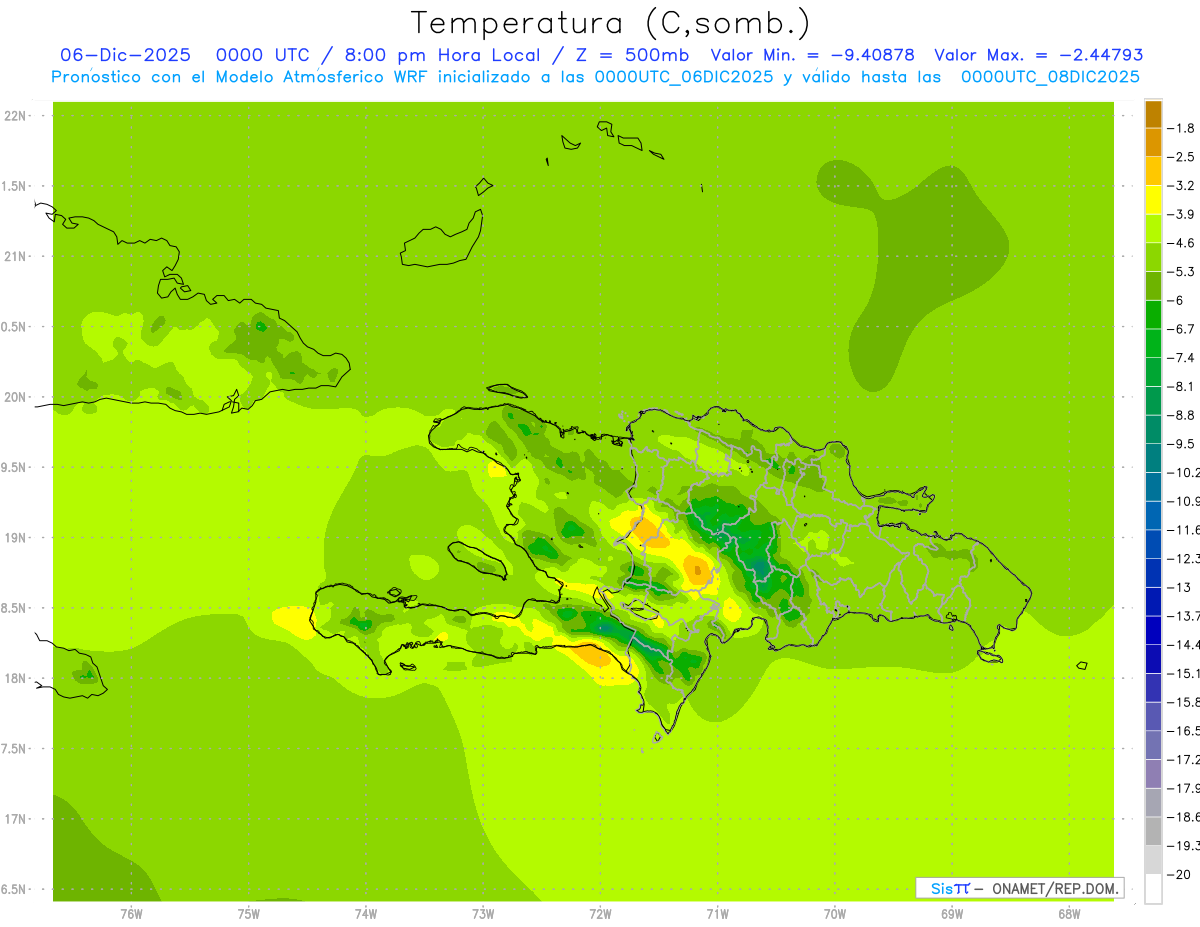1200x927 pixels.
Task: Click the "Valor Min. = -9.40878" readout
Action: pyautogui.click(x=812, y=56)
